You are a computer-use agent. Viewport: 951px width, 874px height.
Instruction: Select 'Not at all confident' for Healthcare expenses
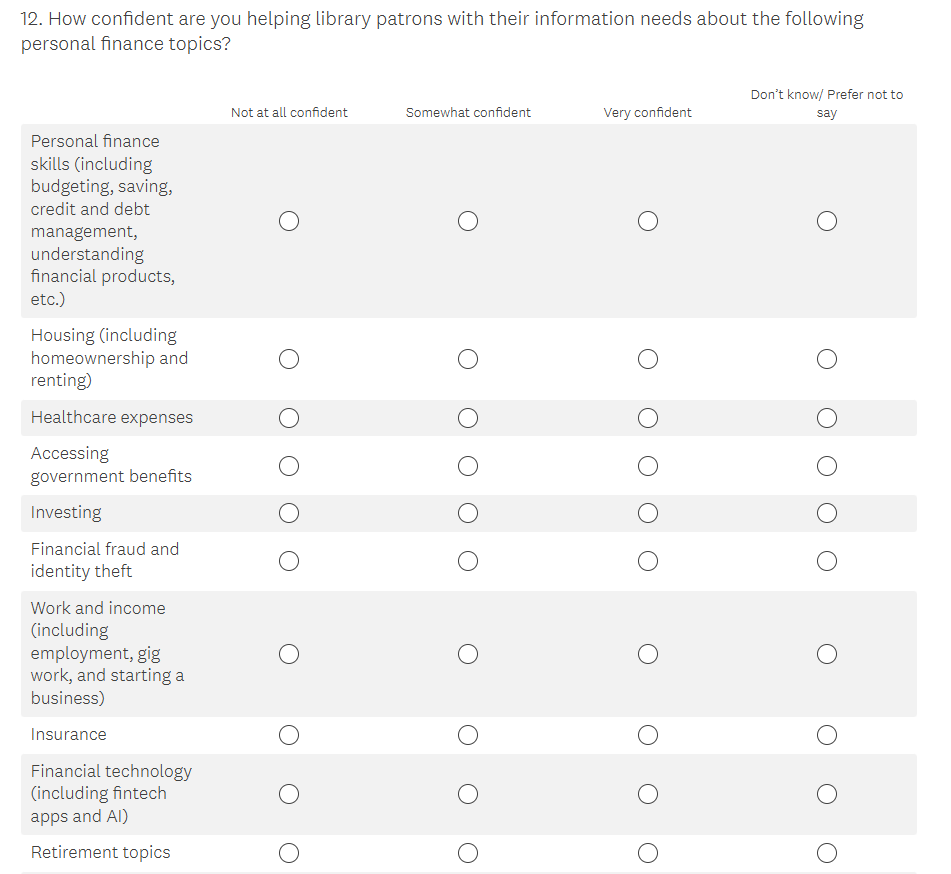click(289, 418)
